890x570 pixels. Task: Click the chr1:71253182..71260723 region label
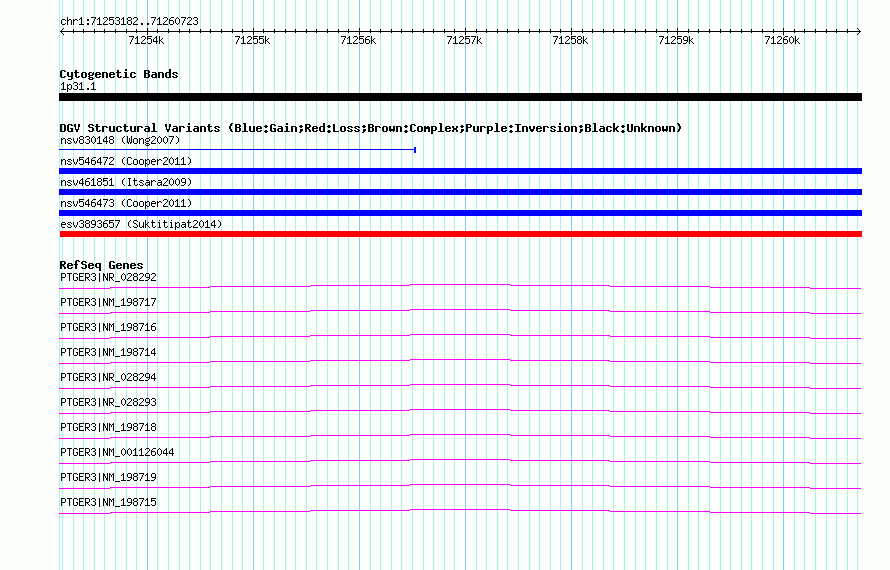coord(129,21)
